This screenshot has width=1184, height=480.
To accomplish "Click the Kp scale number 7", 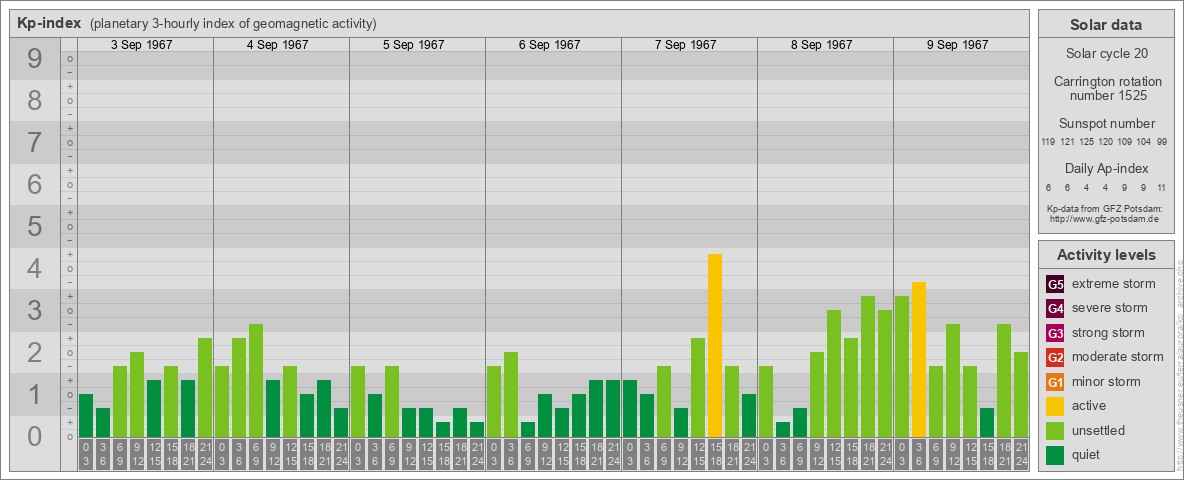I will pyautogui.click(x=35, y=142).
